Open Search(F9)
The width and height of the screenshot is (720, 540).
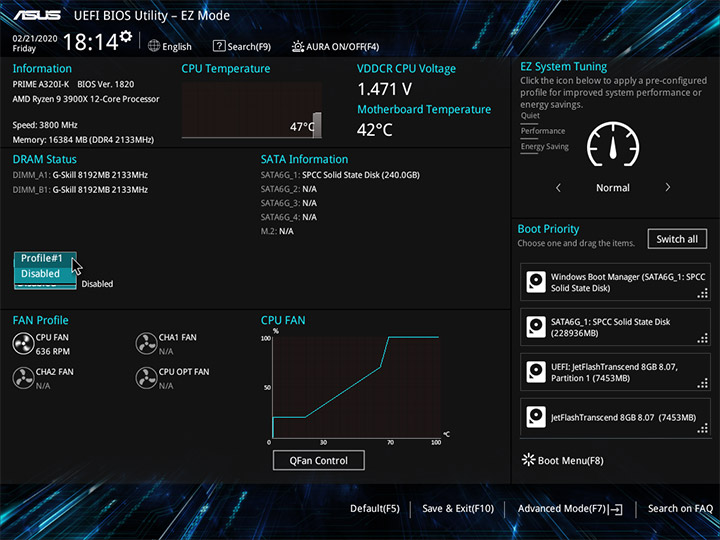click(242, 46)
